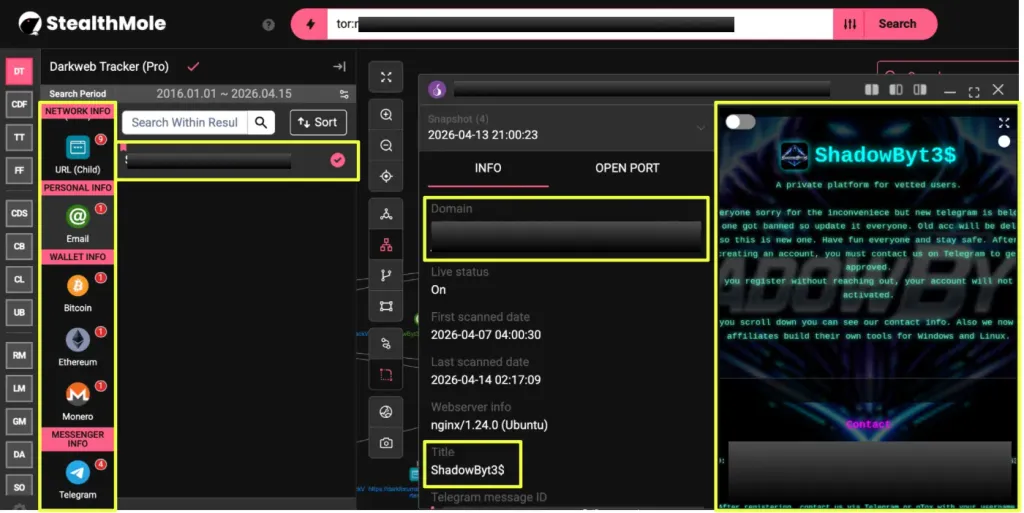Toggle the Darkweb Tracker (Pro) checkmark
Image resolution: width=1024 pixels, height=513 pixels.
click(193, 66)
